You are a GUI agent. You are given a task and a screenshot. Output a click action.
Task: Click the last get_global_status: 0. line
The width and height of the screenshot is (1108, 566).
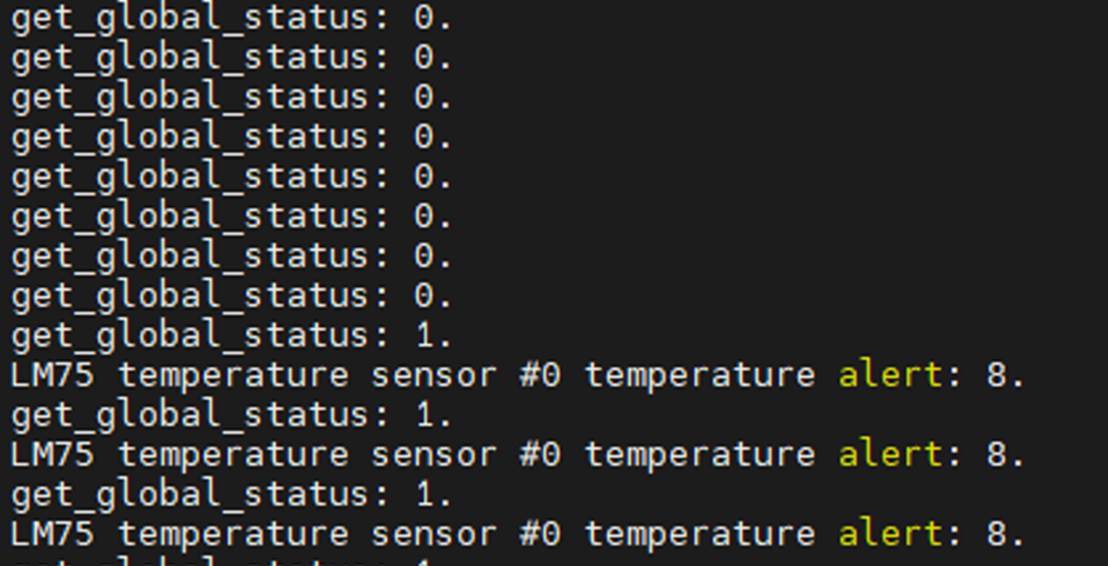point(231,297)
